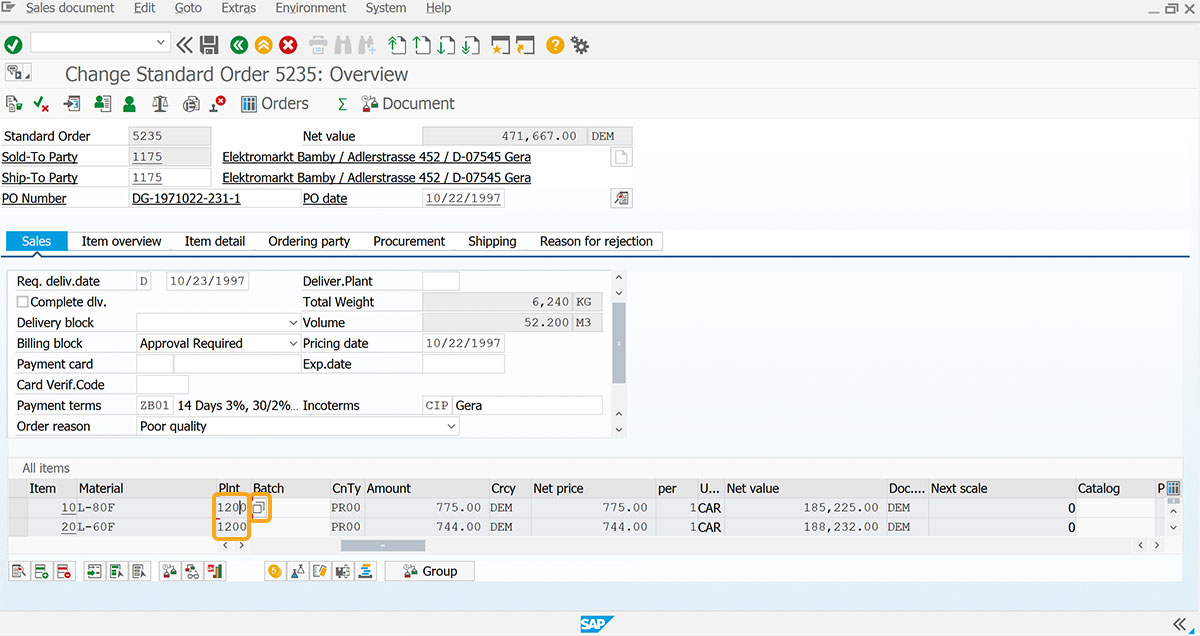The height and width of the screenshot is (636, 1200).
Task: Click the First Page icon
Action: [397, 44]
